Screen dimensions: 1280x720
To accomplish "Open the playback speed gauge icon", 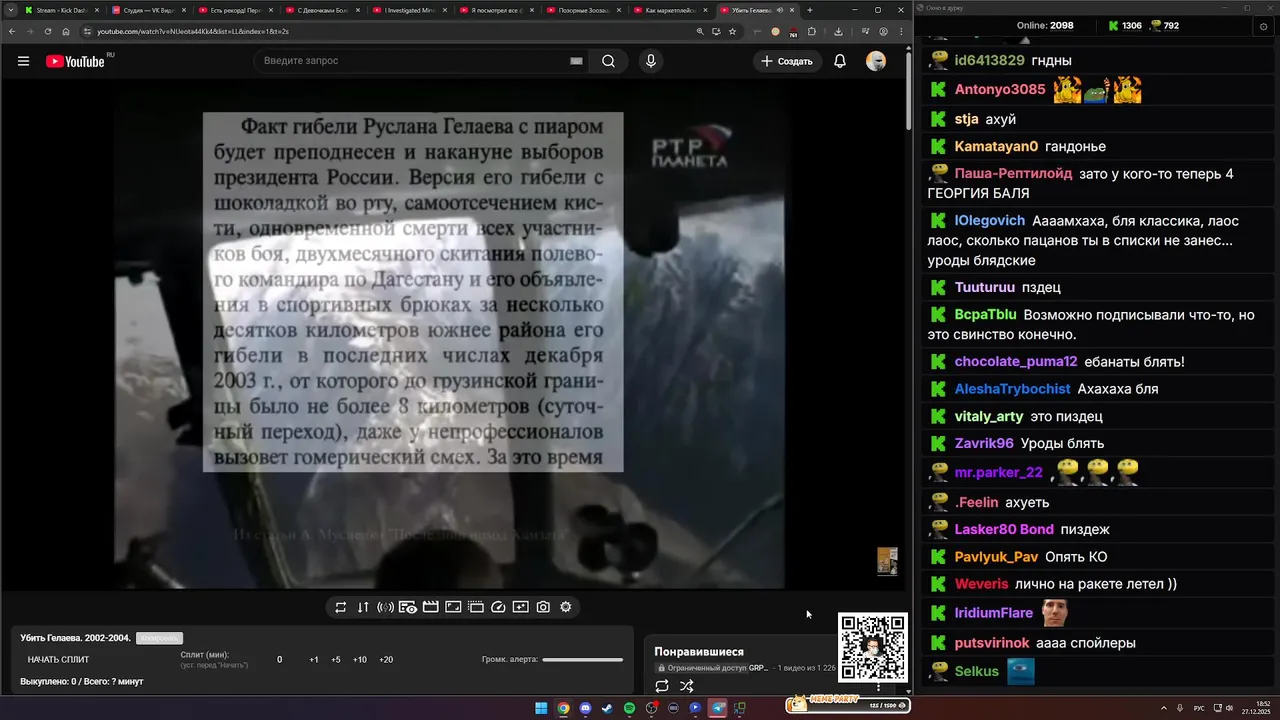I will pyautogui.click(x=498, y=607).
